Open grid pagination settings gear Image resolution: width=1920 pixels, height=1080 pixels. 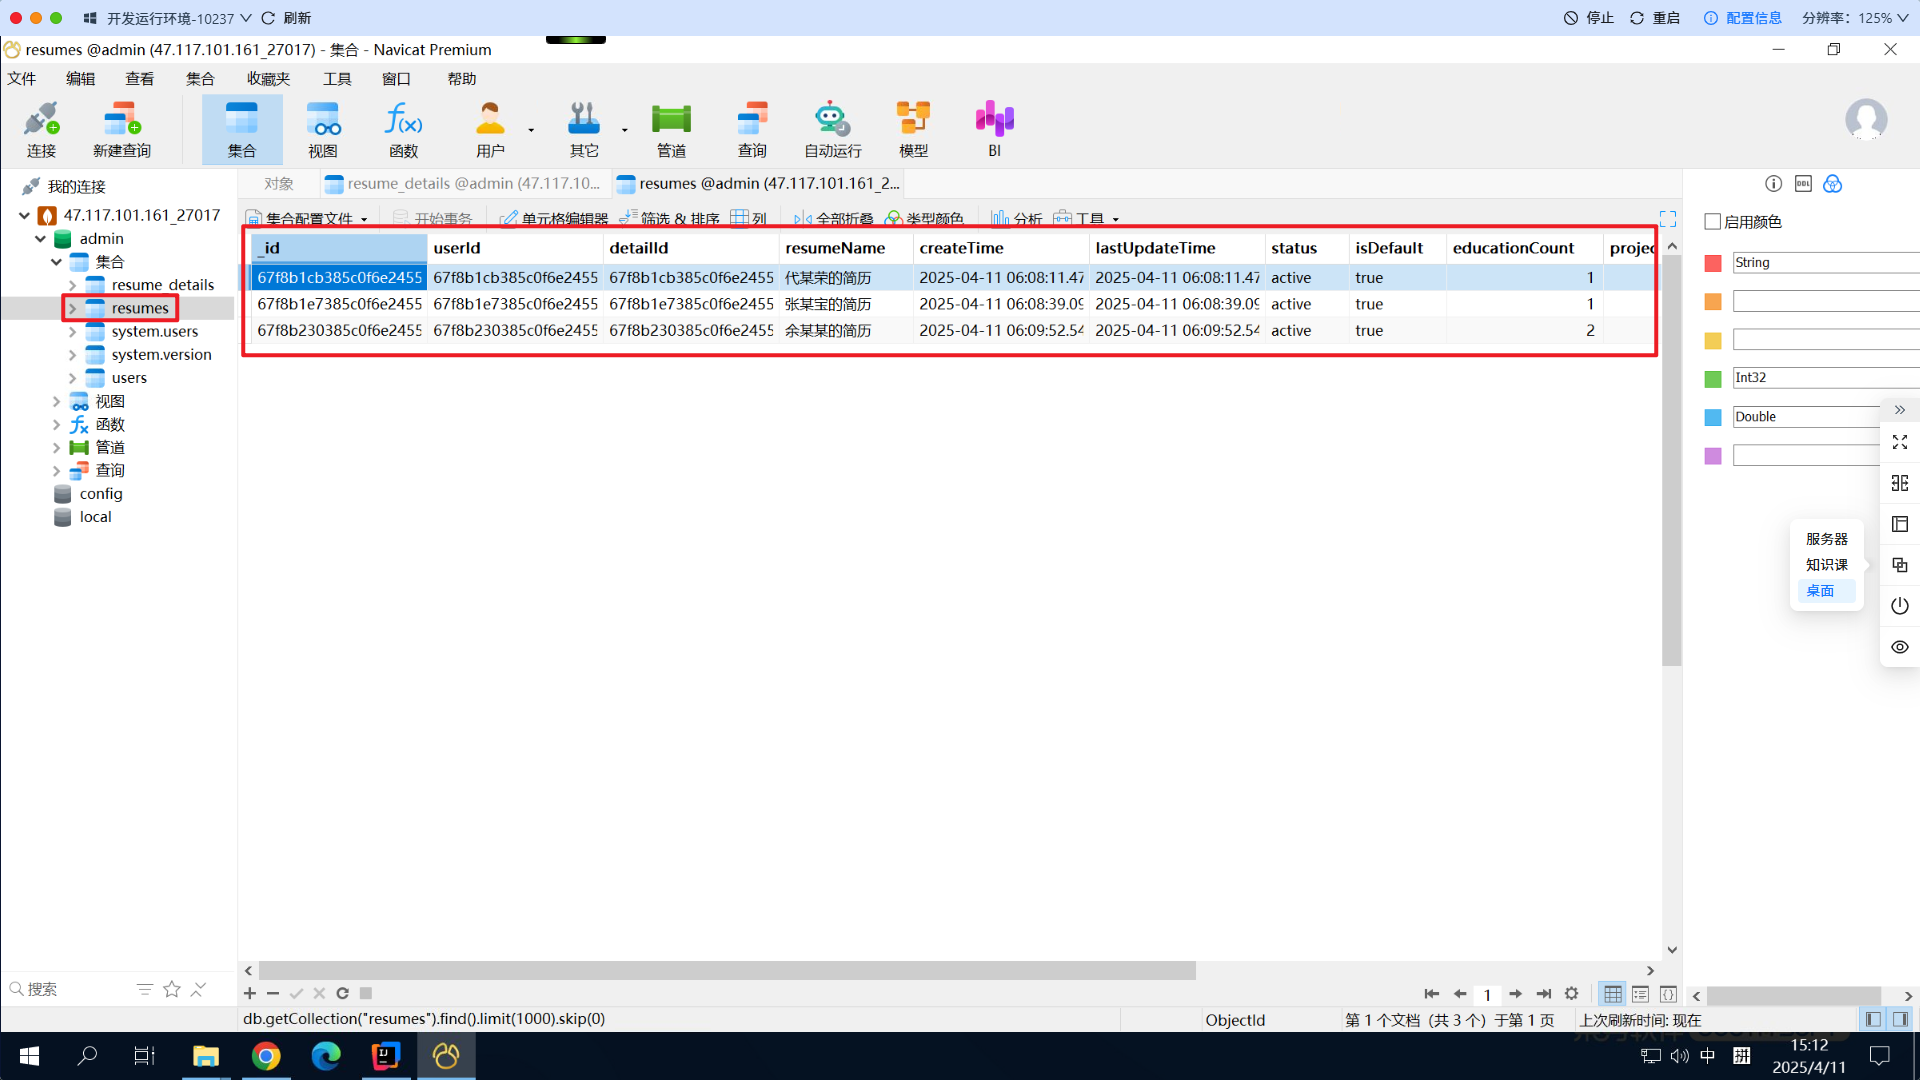(1572, 994)
